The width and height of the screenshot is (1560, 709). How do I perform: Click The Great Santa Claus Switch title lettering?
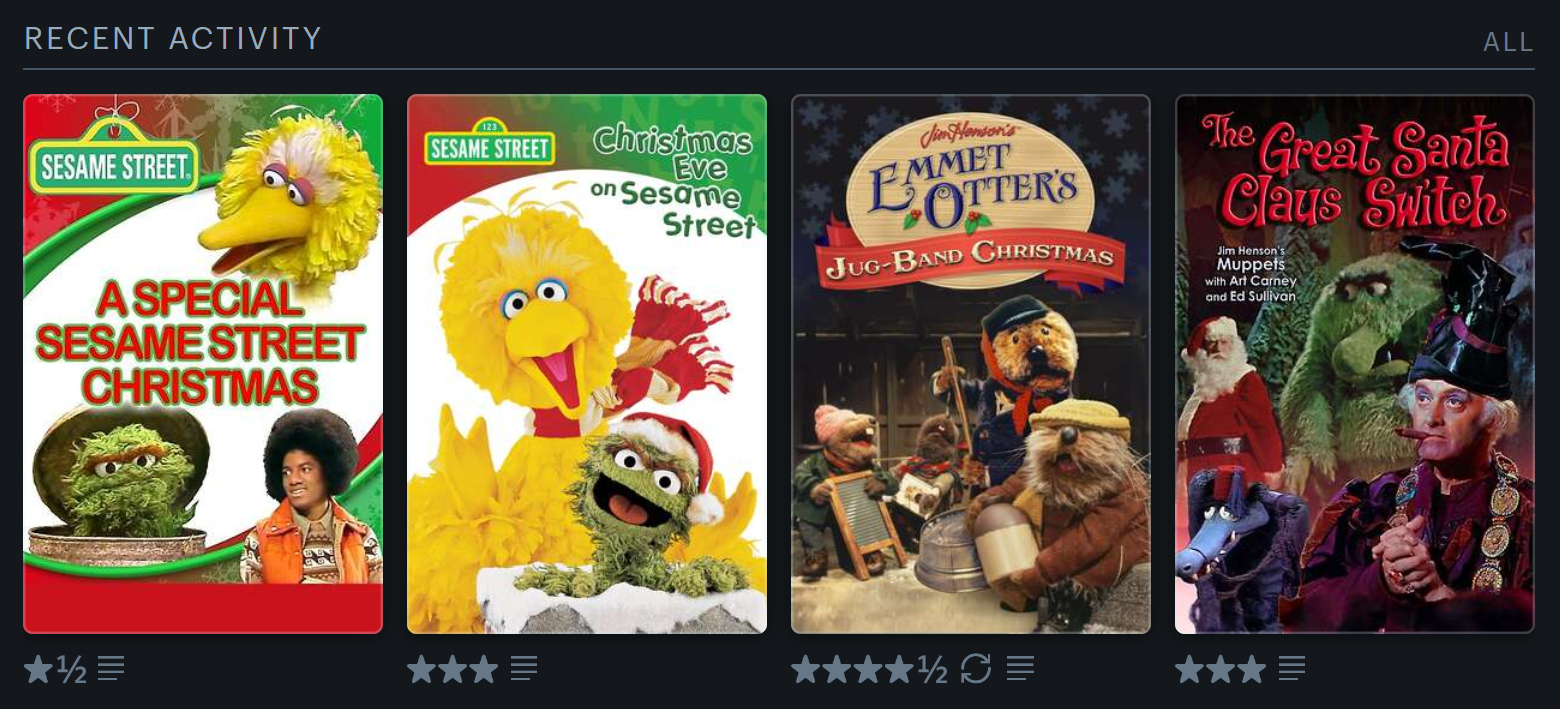tap(1356, 172)
